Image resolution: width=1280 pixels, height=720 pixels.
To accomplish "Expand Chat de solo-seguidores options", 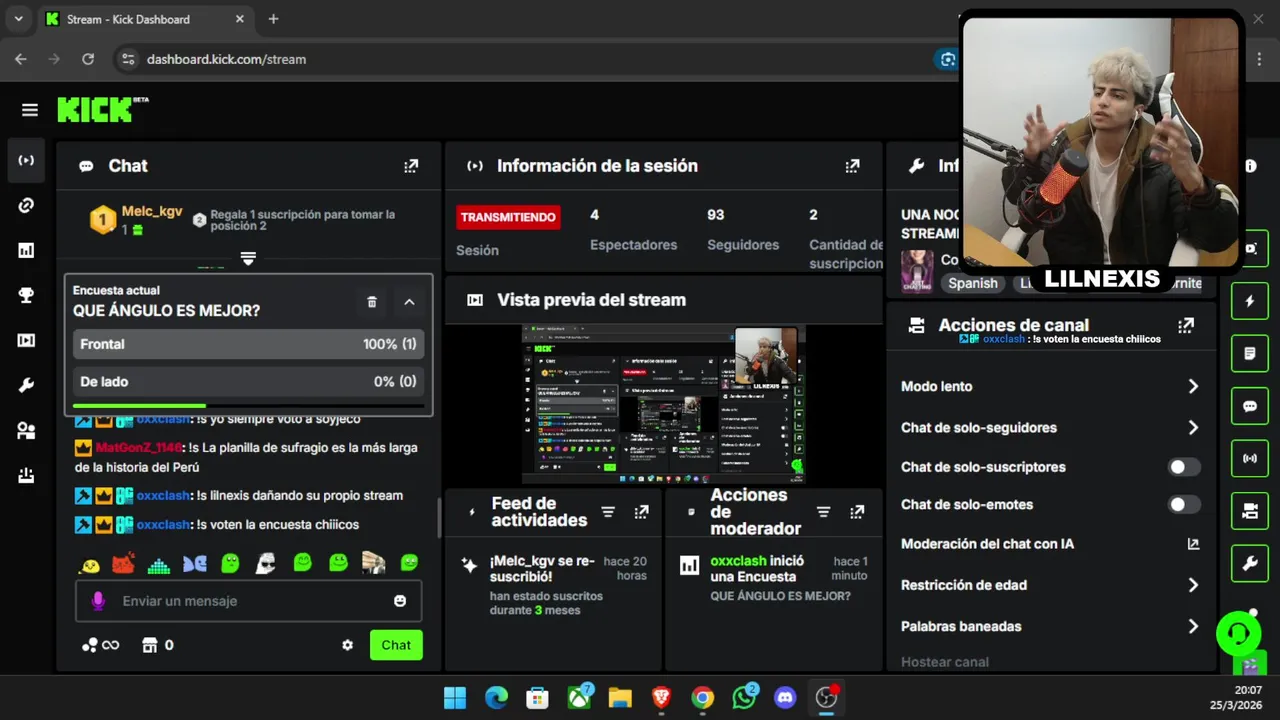I will pyautogui.click(x=1192, y=427).
